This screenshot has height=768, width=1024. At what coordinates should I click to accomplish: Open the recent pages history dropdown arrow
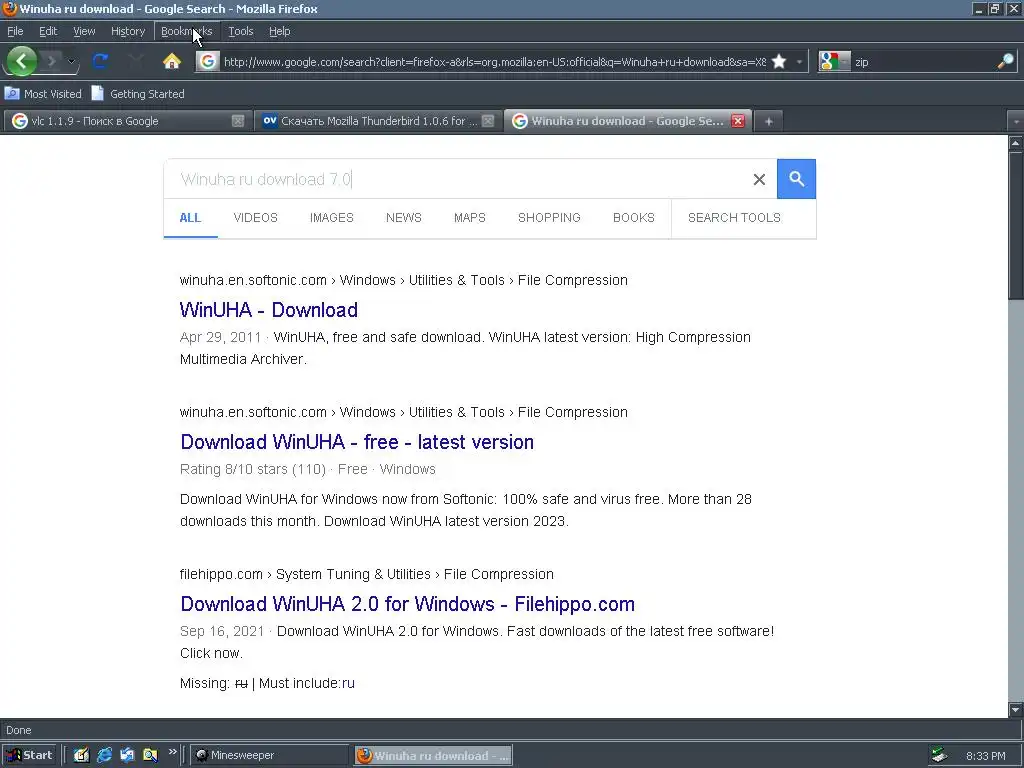(x=71, y=62)
